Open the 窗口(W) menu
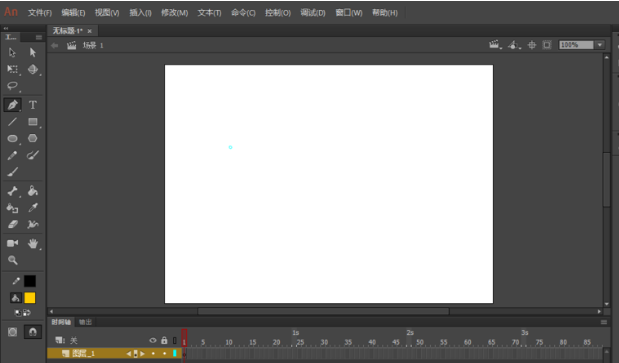Image resolution: width=619 pixels, height=363 pixels. point(349,13)
